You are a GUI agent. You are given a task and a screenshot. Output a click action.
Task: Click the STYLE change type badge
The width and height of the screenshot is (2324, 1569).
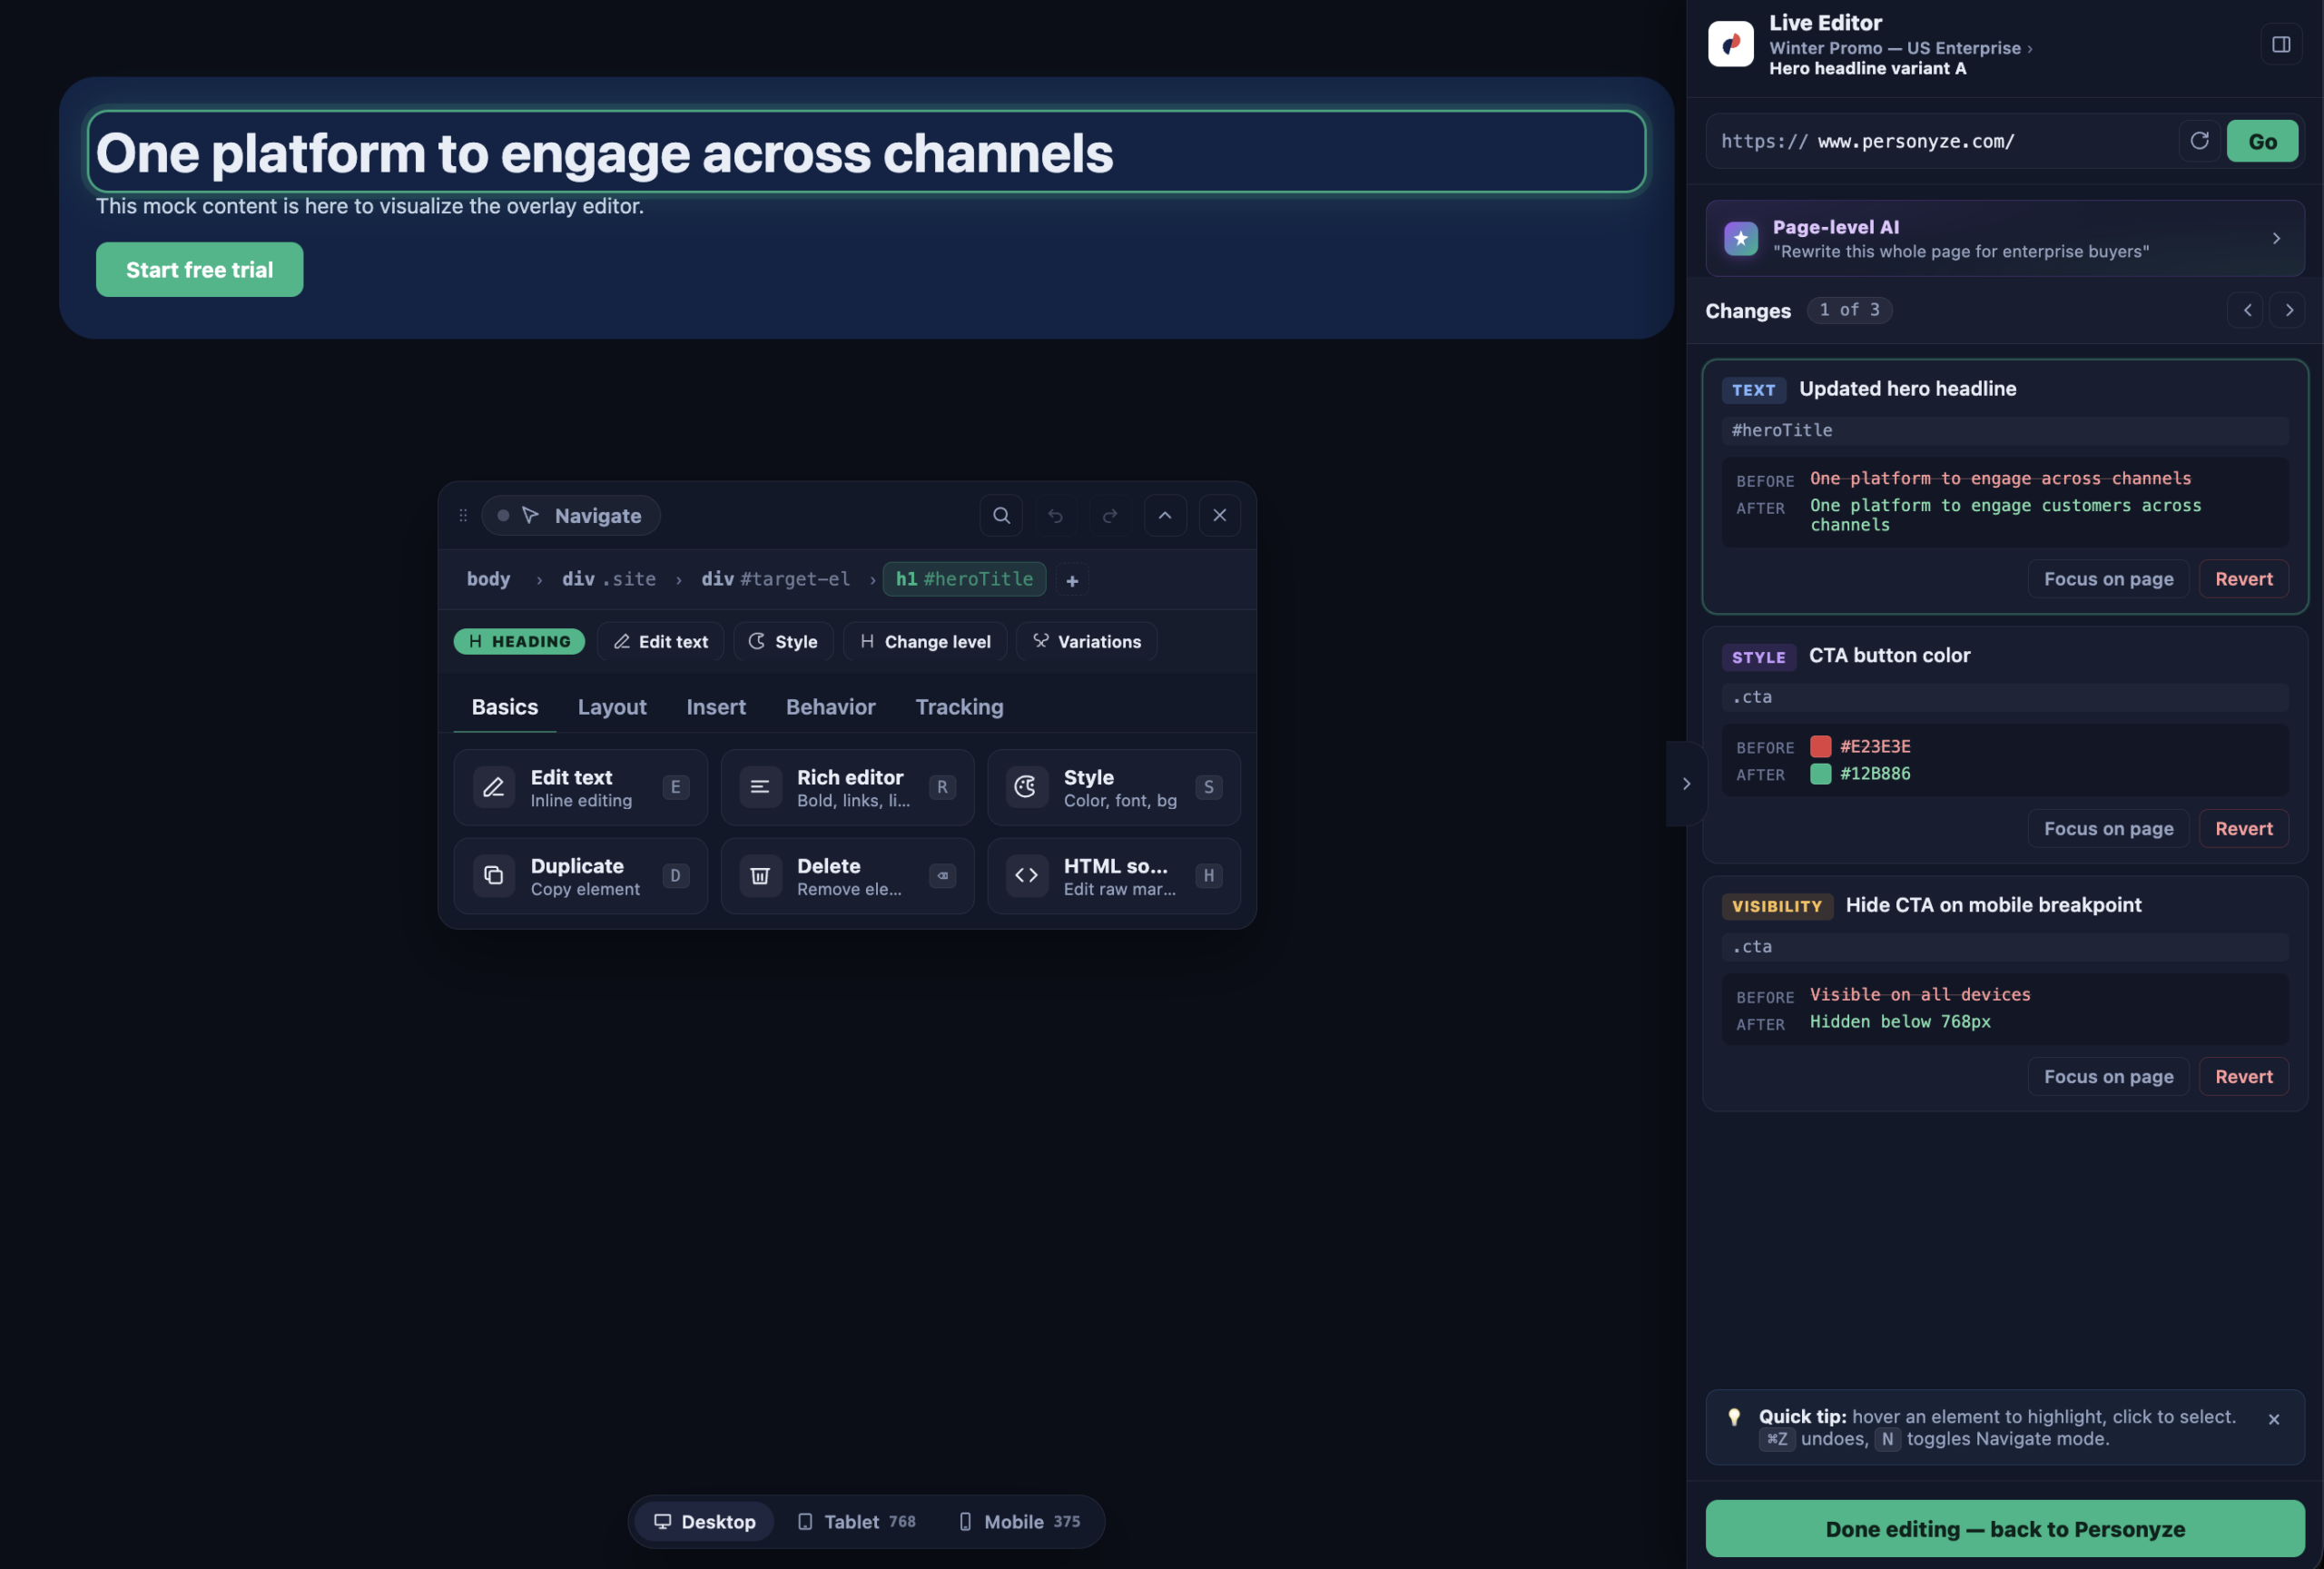point(1758,657)
